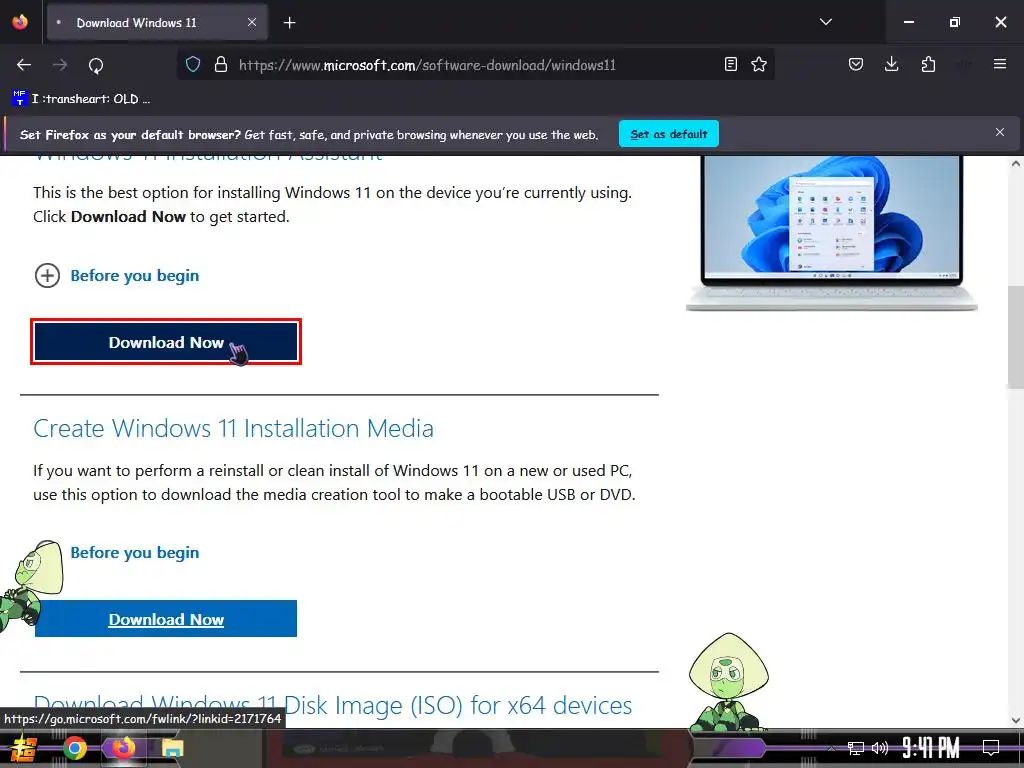Select the Download Windows 11 tab
The image size is (1024, 768).
pyautogui.click(x=157, y=23)
